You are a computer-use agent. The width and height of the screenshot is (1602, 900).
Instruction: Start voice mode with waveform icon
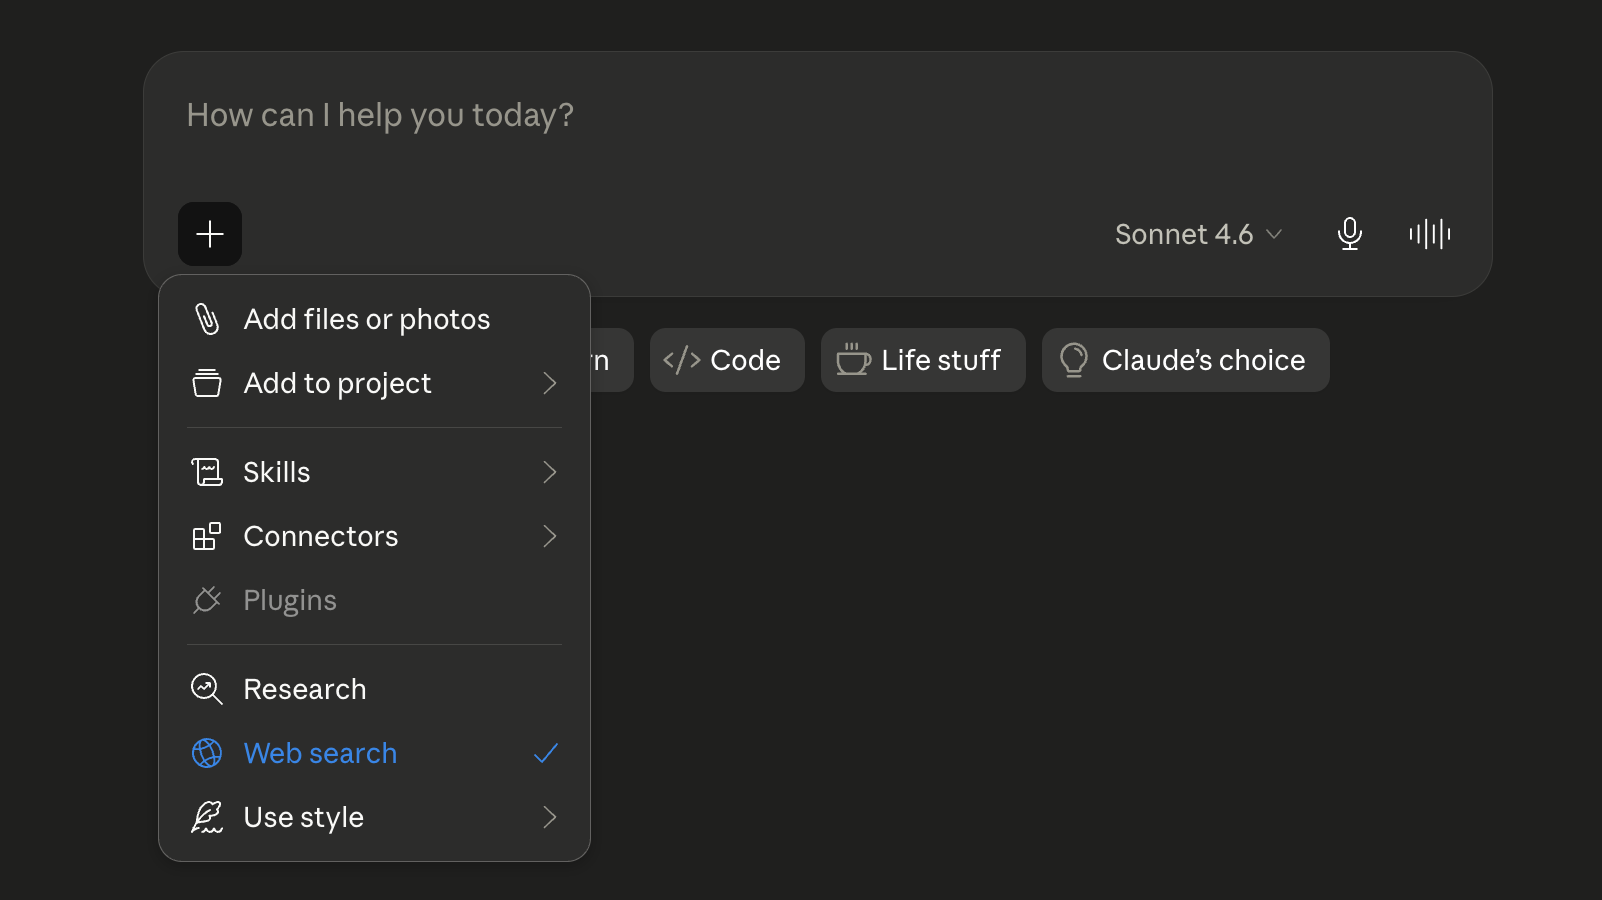[x=1430, y=234]
